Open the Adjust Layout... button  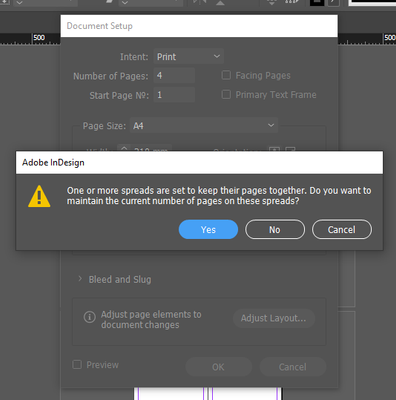[274, 318]
